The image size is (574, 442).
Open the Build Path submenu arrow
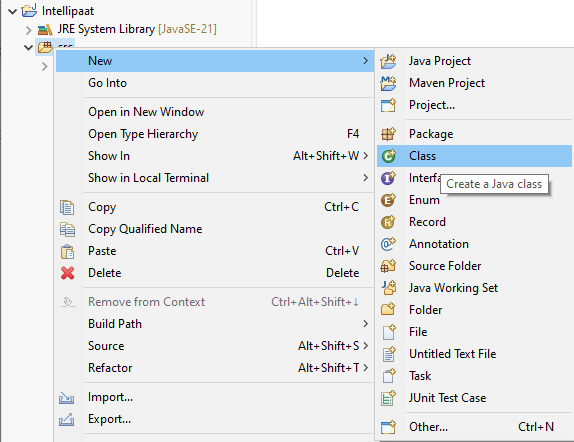point(365,324)
